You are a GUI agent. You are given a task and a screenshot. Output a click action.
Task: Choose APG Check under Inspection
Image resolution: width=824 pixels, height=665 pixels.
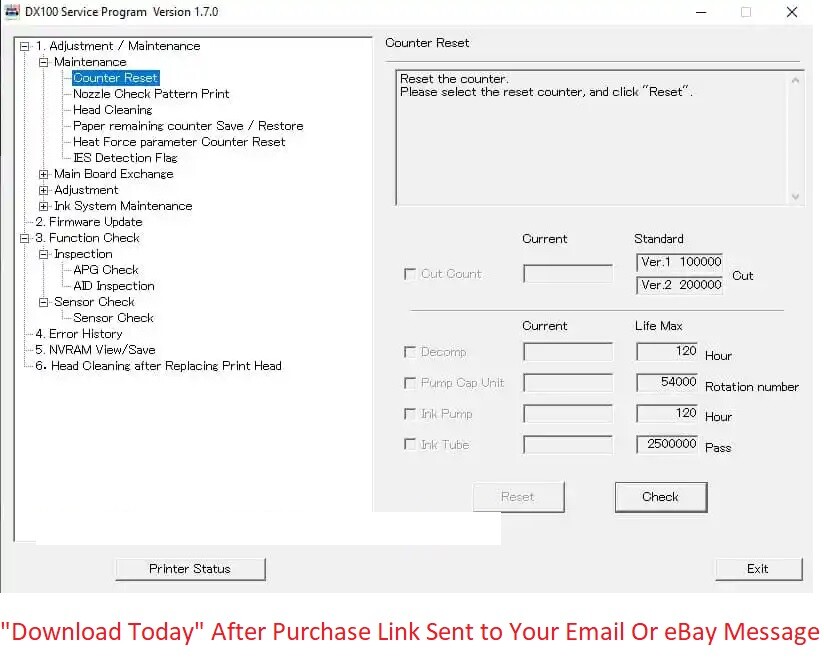pyautogui.click(x=106, y=270)
